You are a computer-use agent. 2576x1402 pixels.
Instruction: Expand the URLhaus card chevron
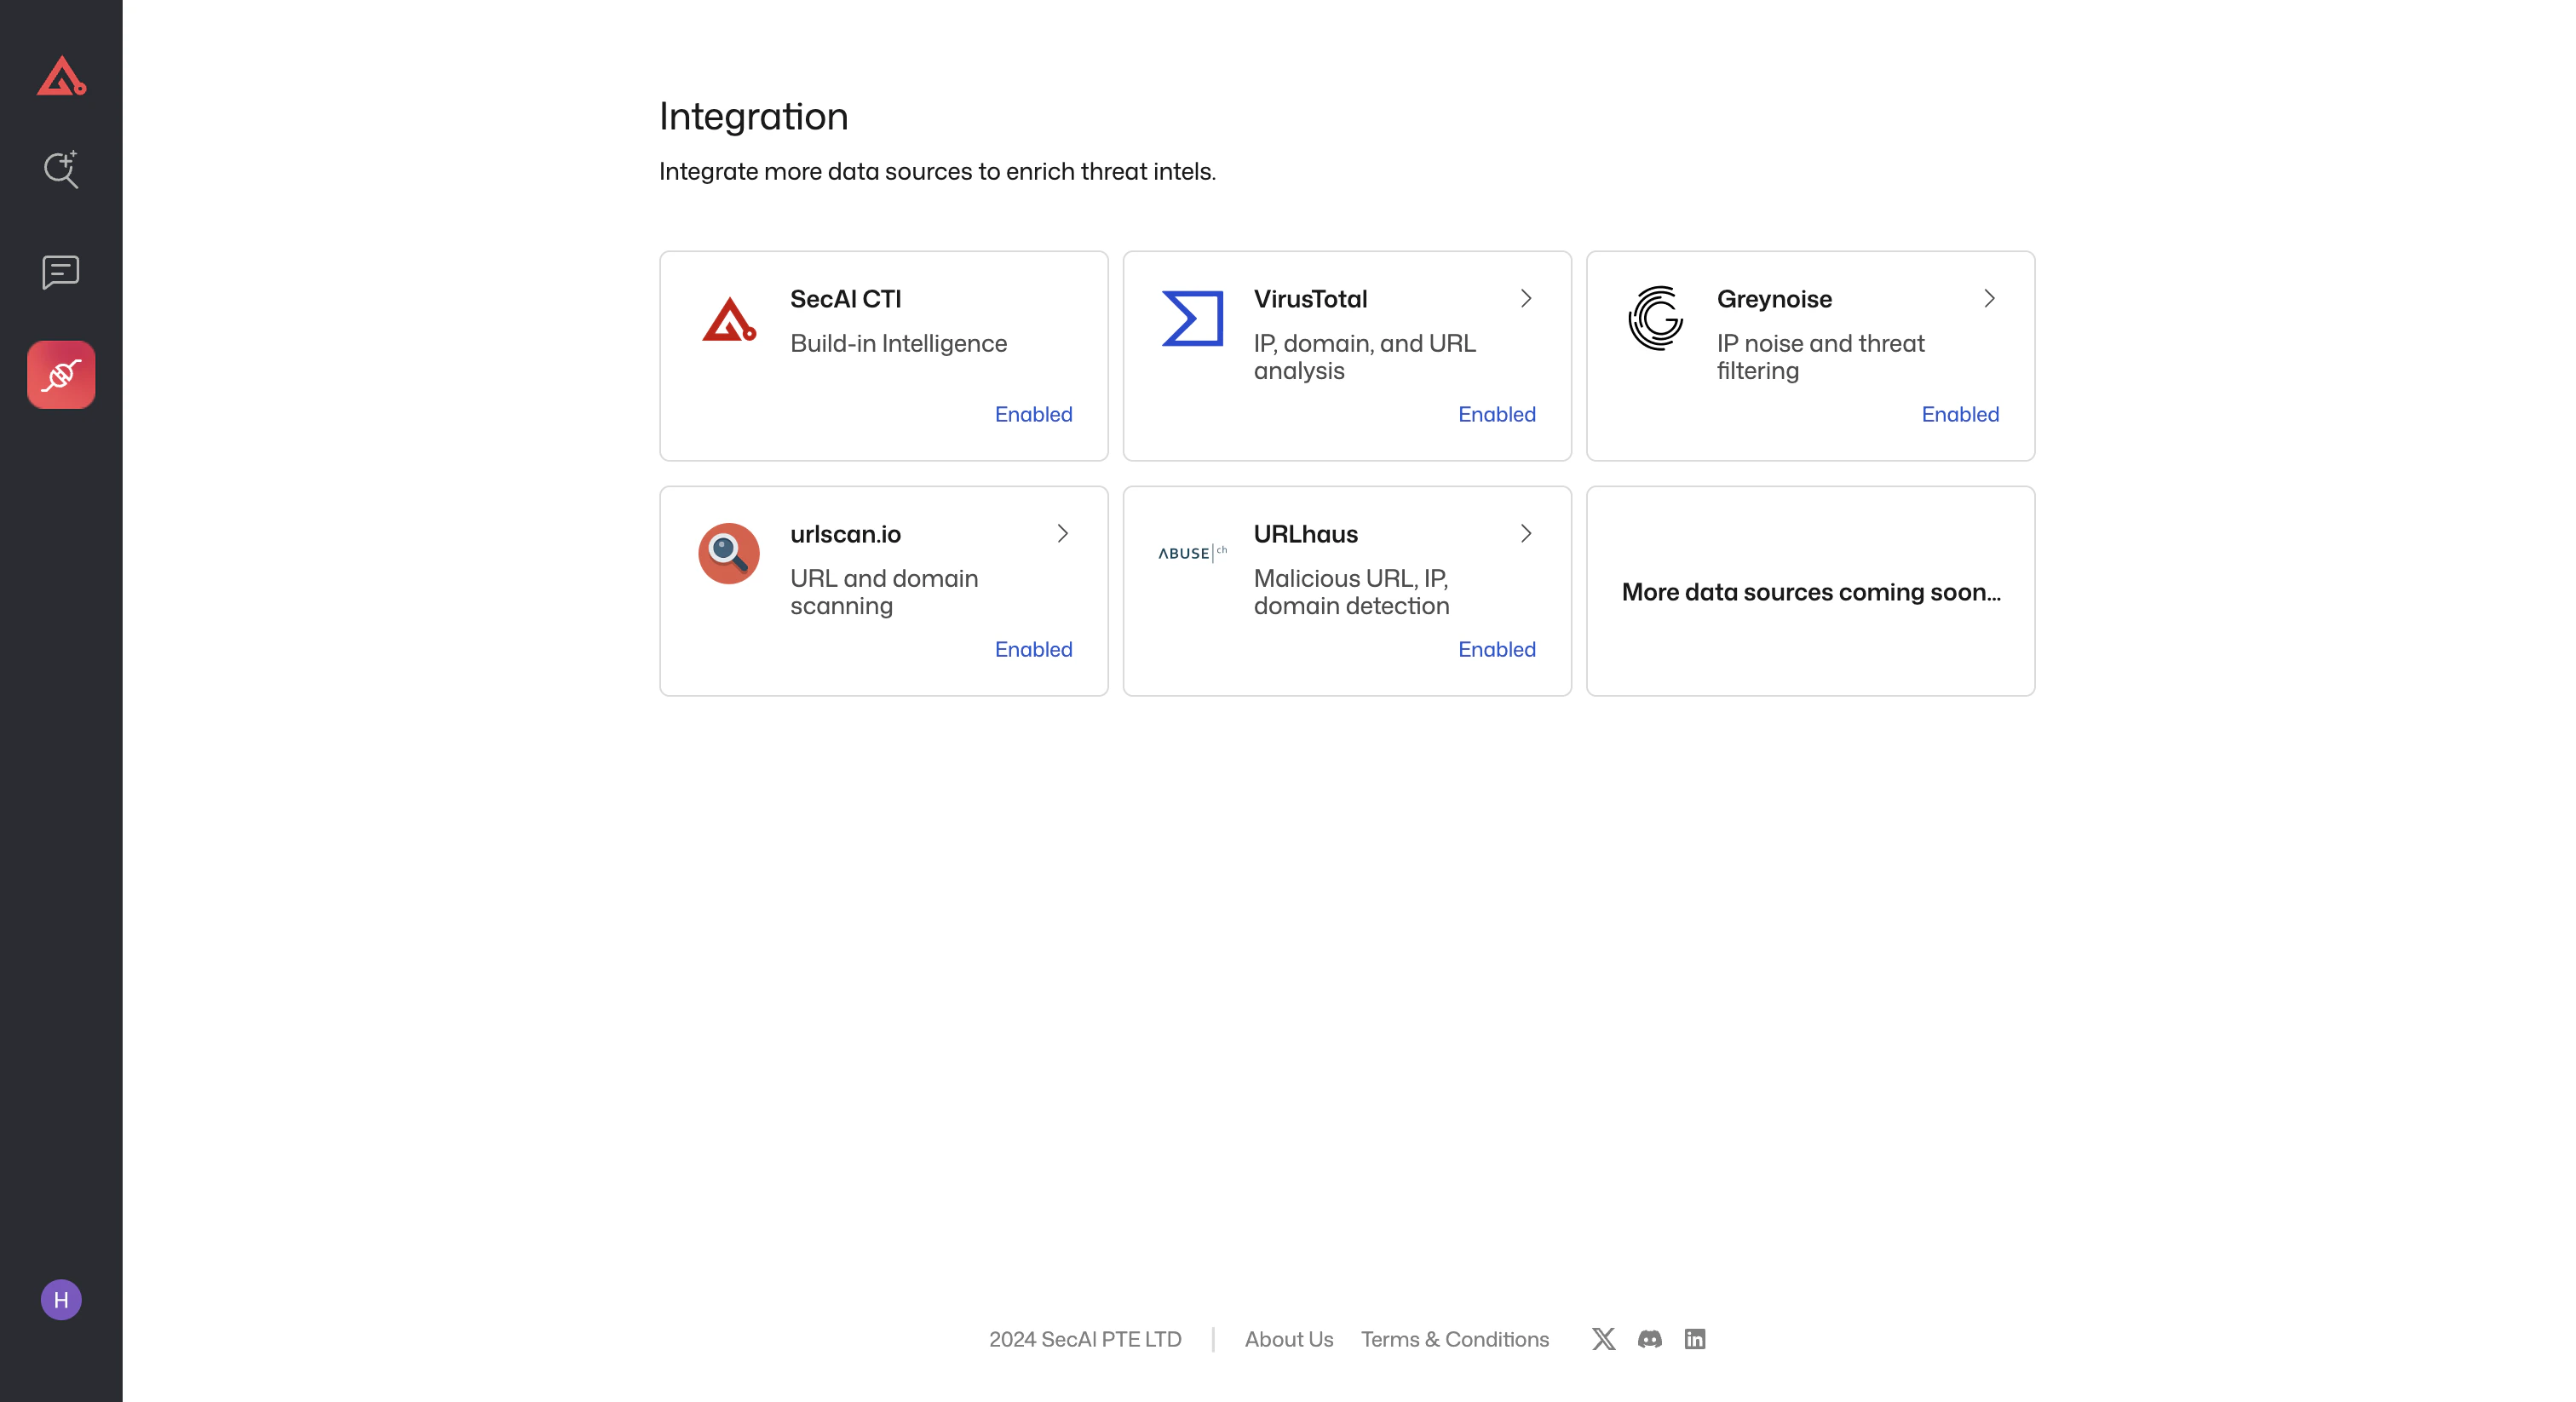point(1526,534)
